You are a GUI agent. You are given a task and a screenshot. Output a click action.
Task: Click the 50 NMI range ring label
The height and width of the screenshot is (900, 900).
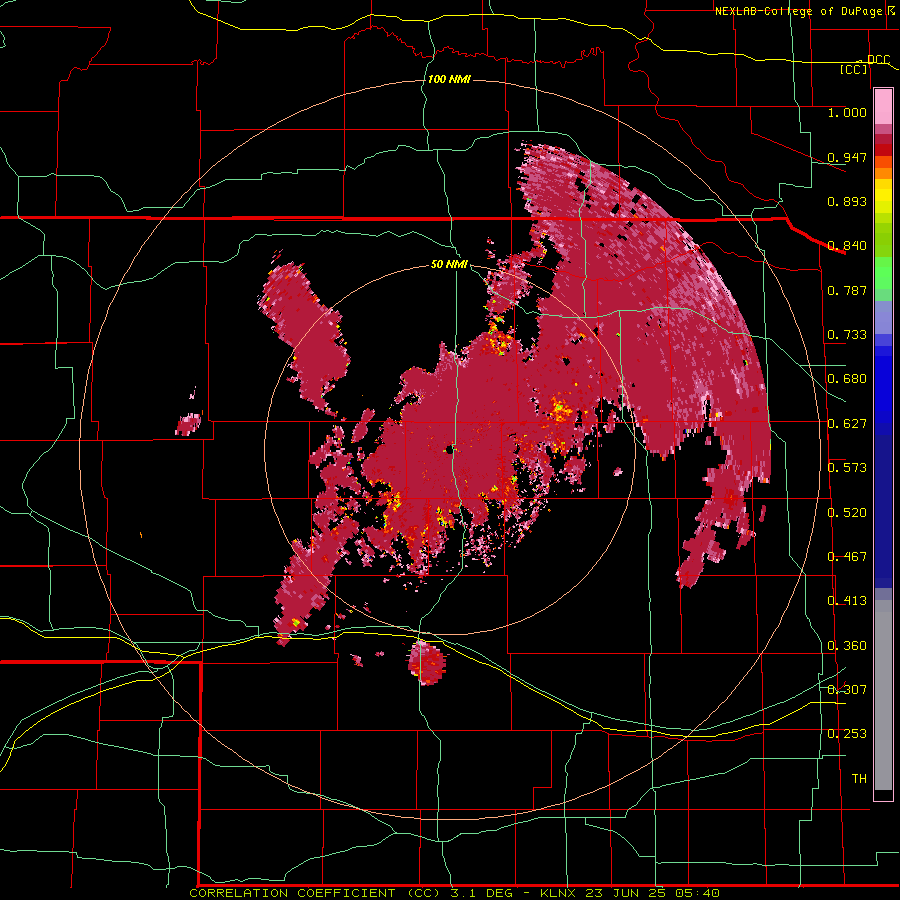click(x=449, y=265)
